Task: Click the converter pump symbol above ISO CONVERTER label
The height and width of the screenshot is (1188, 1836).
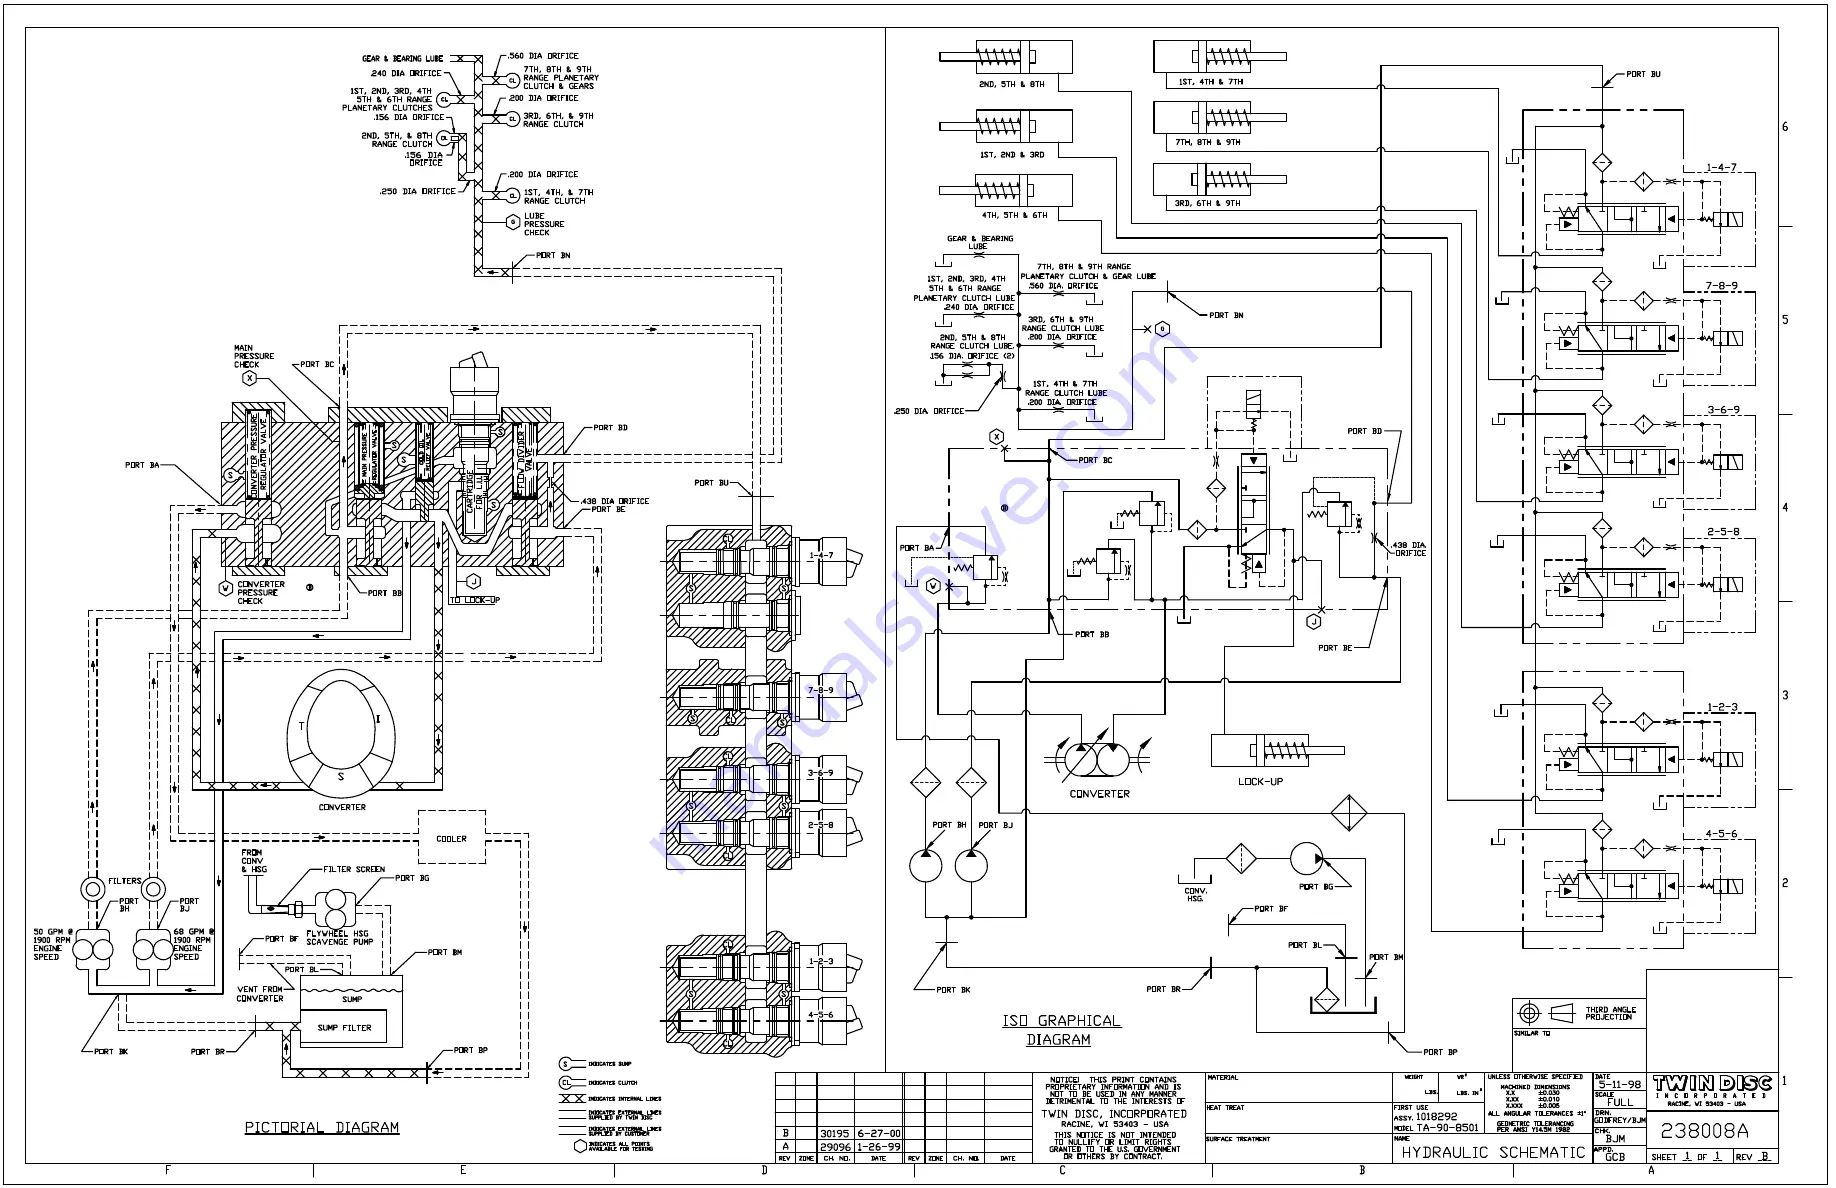Action: tap(1098, 760)
